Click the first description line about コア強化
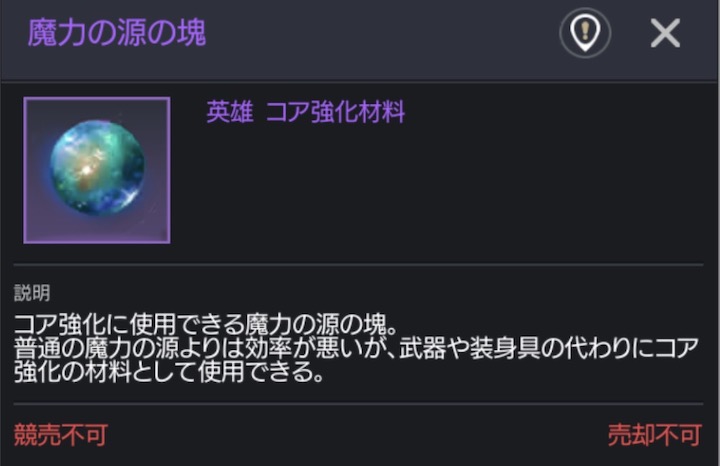The height and width of the screenshot is (466, 720). pos(206,325)
